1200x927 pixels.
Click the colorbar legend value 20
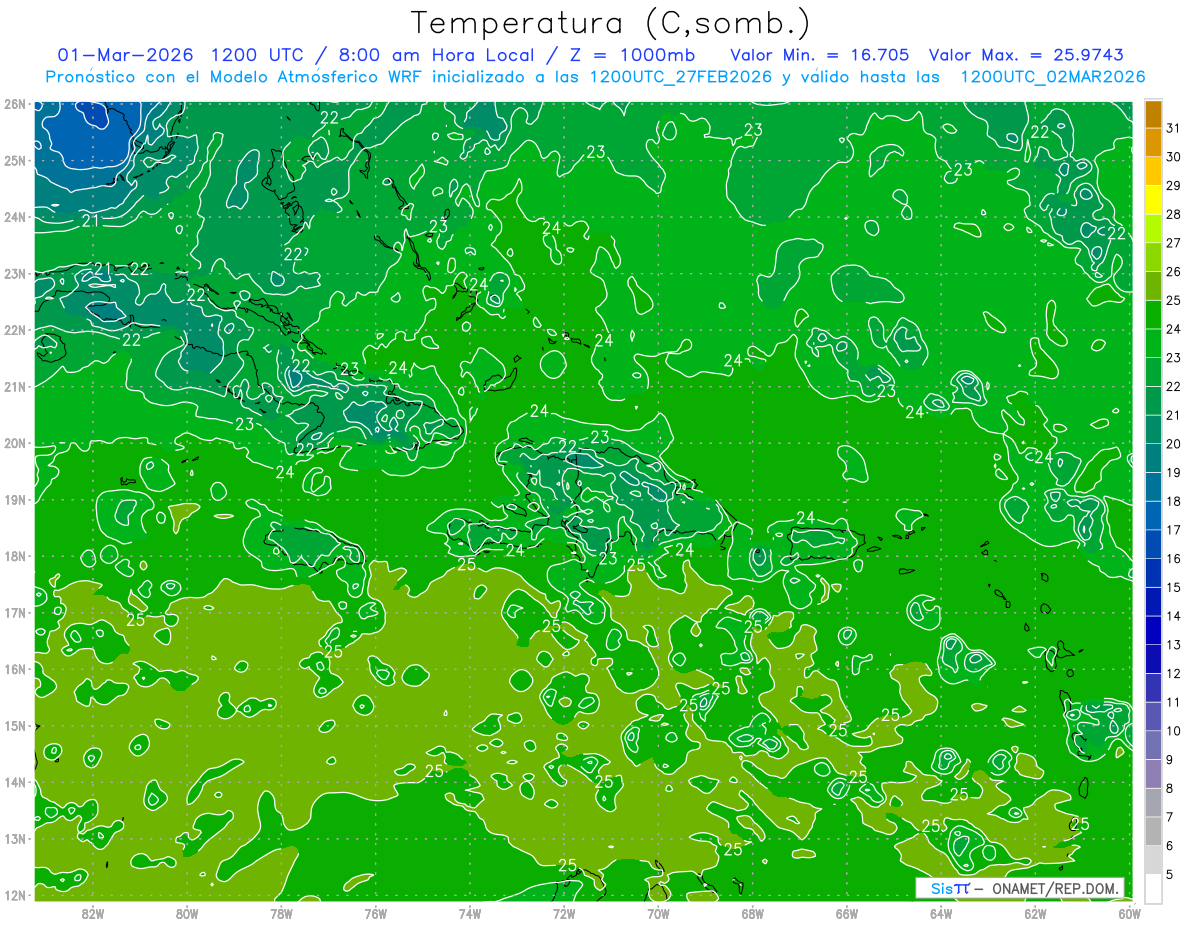1174,444
